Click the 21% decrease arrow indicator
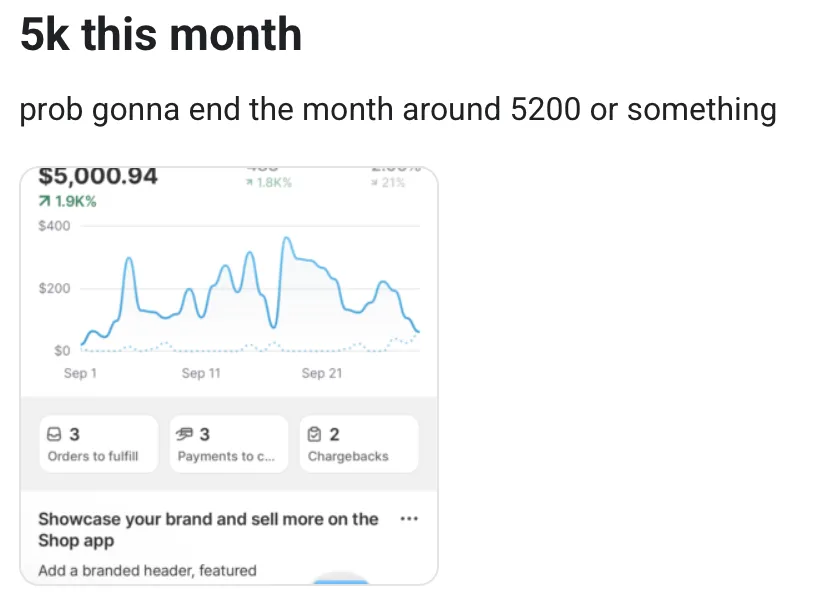828x606 pixels. pyautogui.click(x=374, y=183)
